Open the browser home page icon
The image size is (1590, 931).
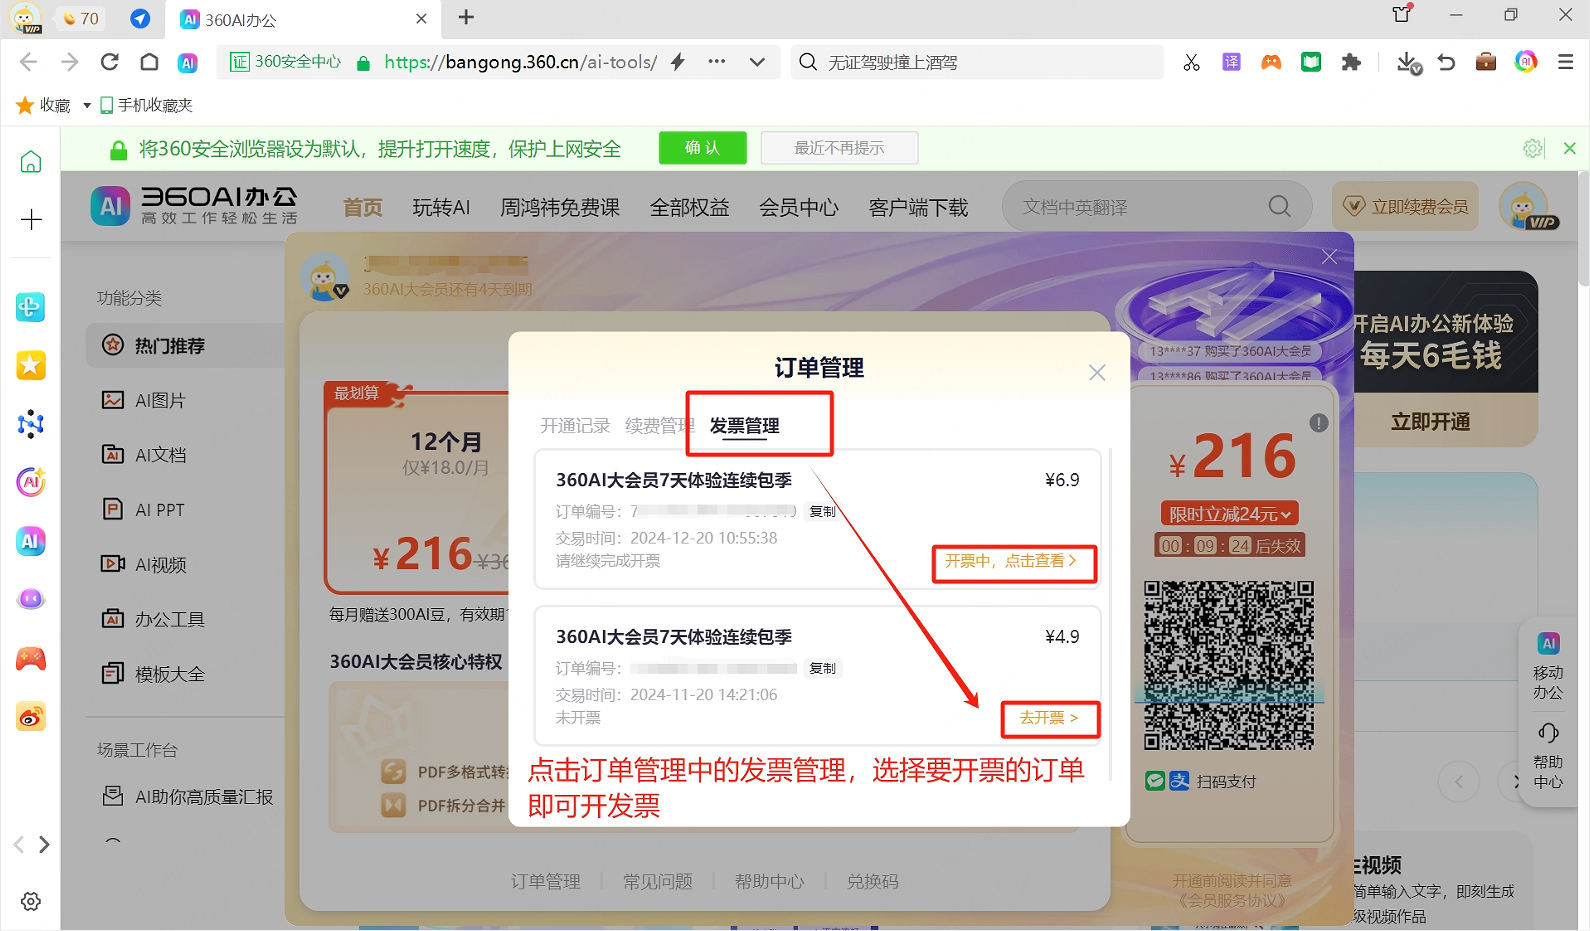coord(149,62)
